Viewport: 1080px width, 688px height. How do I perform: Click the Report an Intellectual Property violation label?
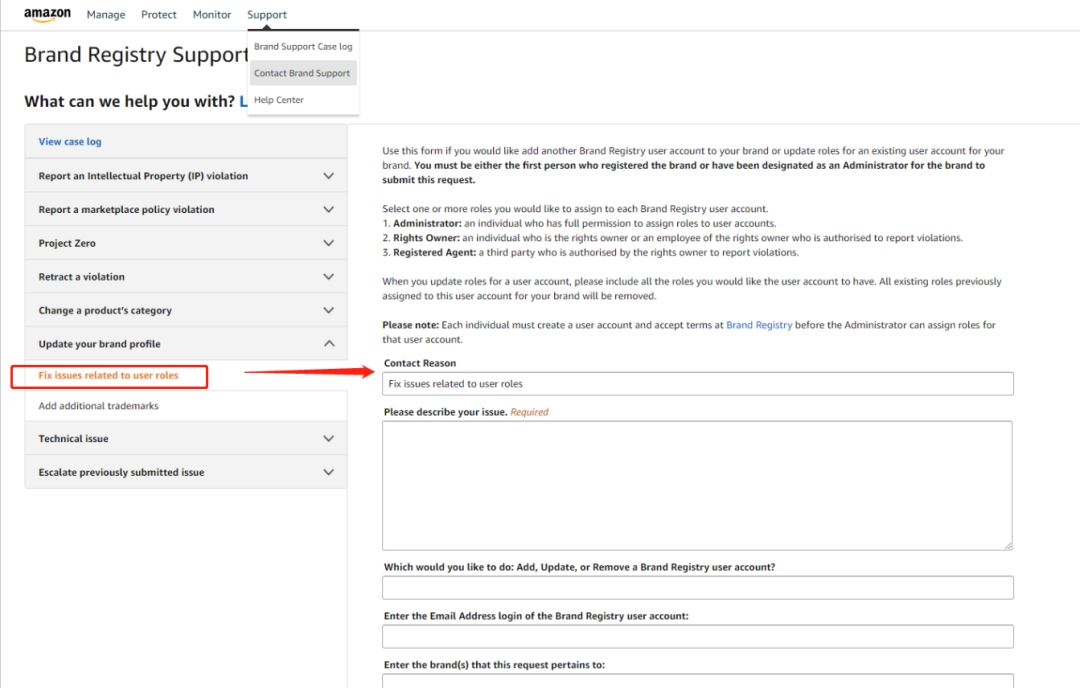point(143,176)
